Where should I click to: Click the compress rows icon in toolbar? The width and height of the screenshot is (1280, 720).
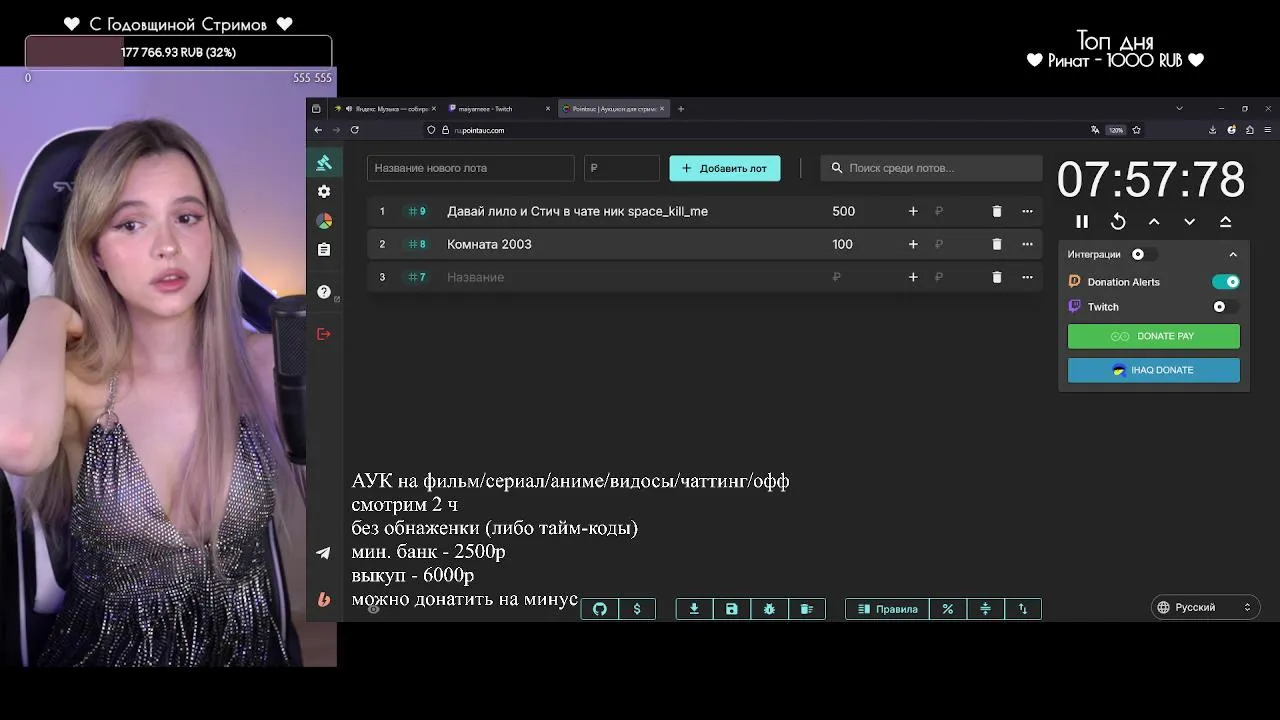(985, 609)
